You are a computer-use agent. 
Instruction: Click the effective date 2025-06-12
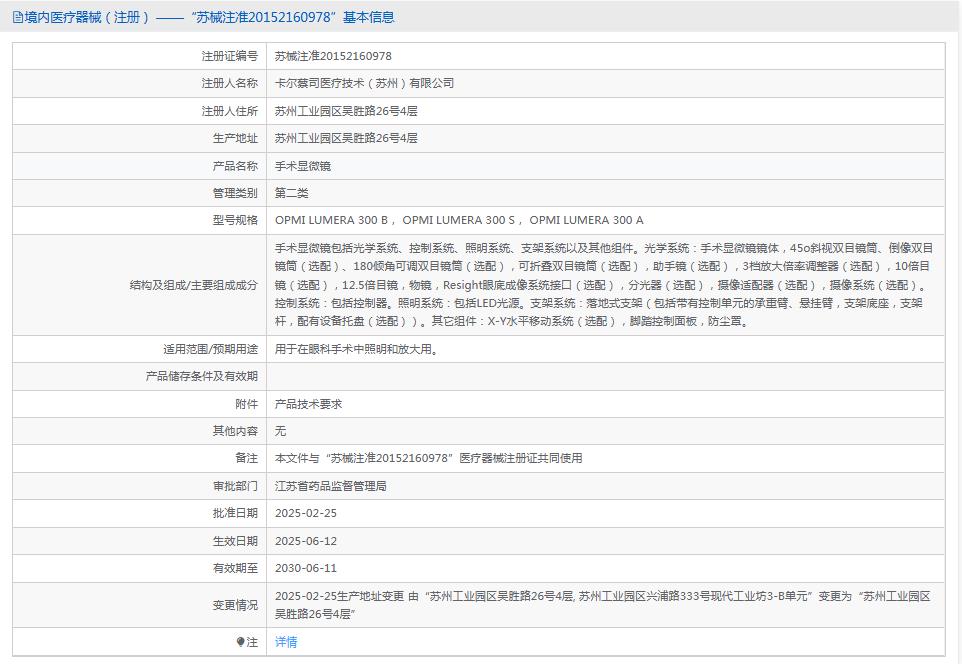[x=306, y=541]
